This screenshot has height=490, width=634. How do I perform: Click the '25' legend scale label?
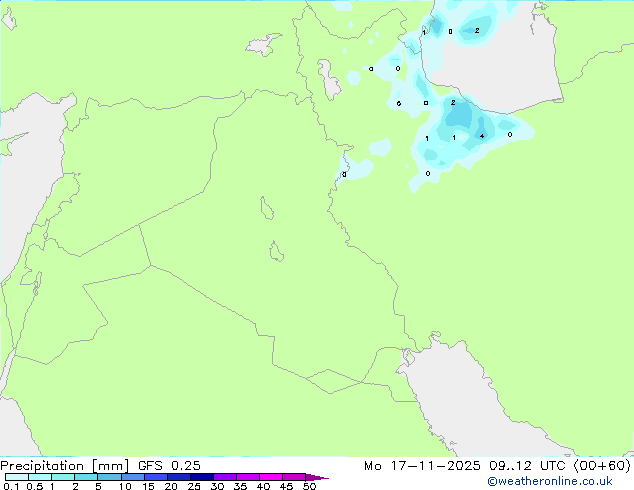point(194,486)
